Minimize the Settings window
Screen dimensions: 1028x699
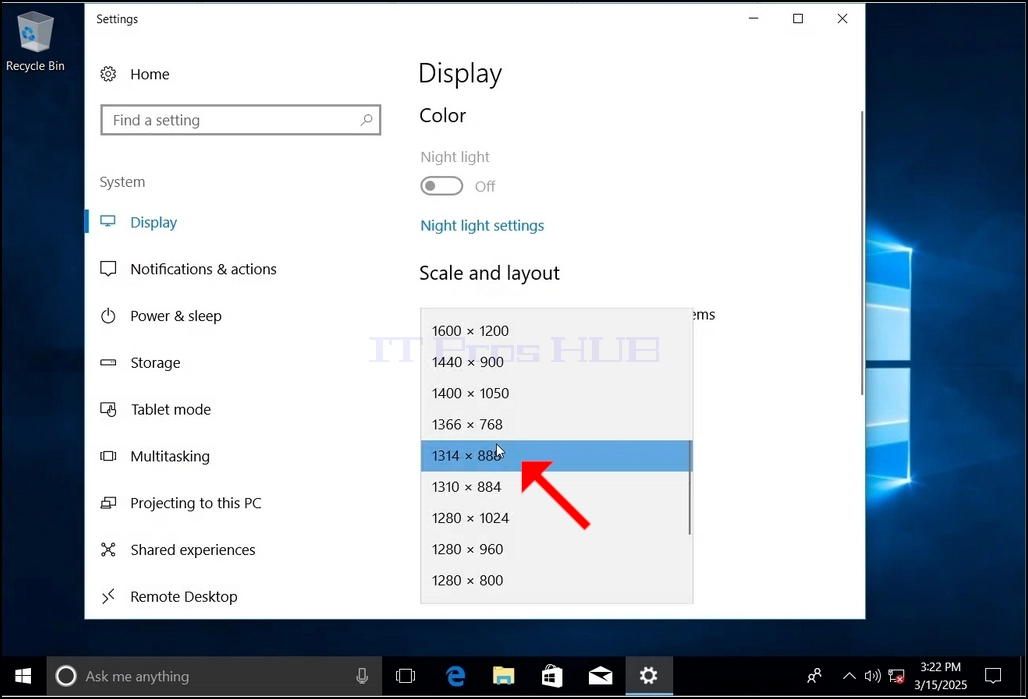(x=753, y=18)
